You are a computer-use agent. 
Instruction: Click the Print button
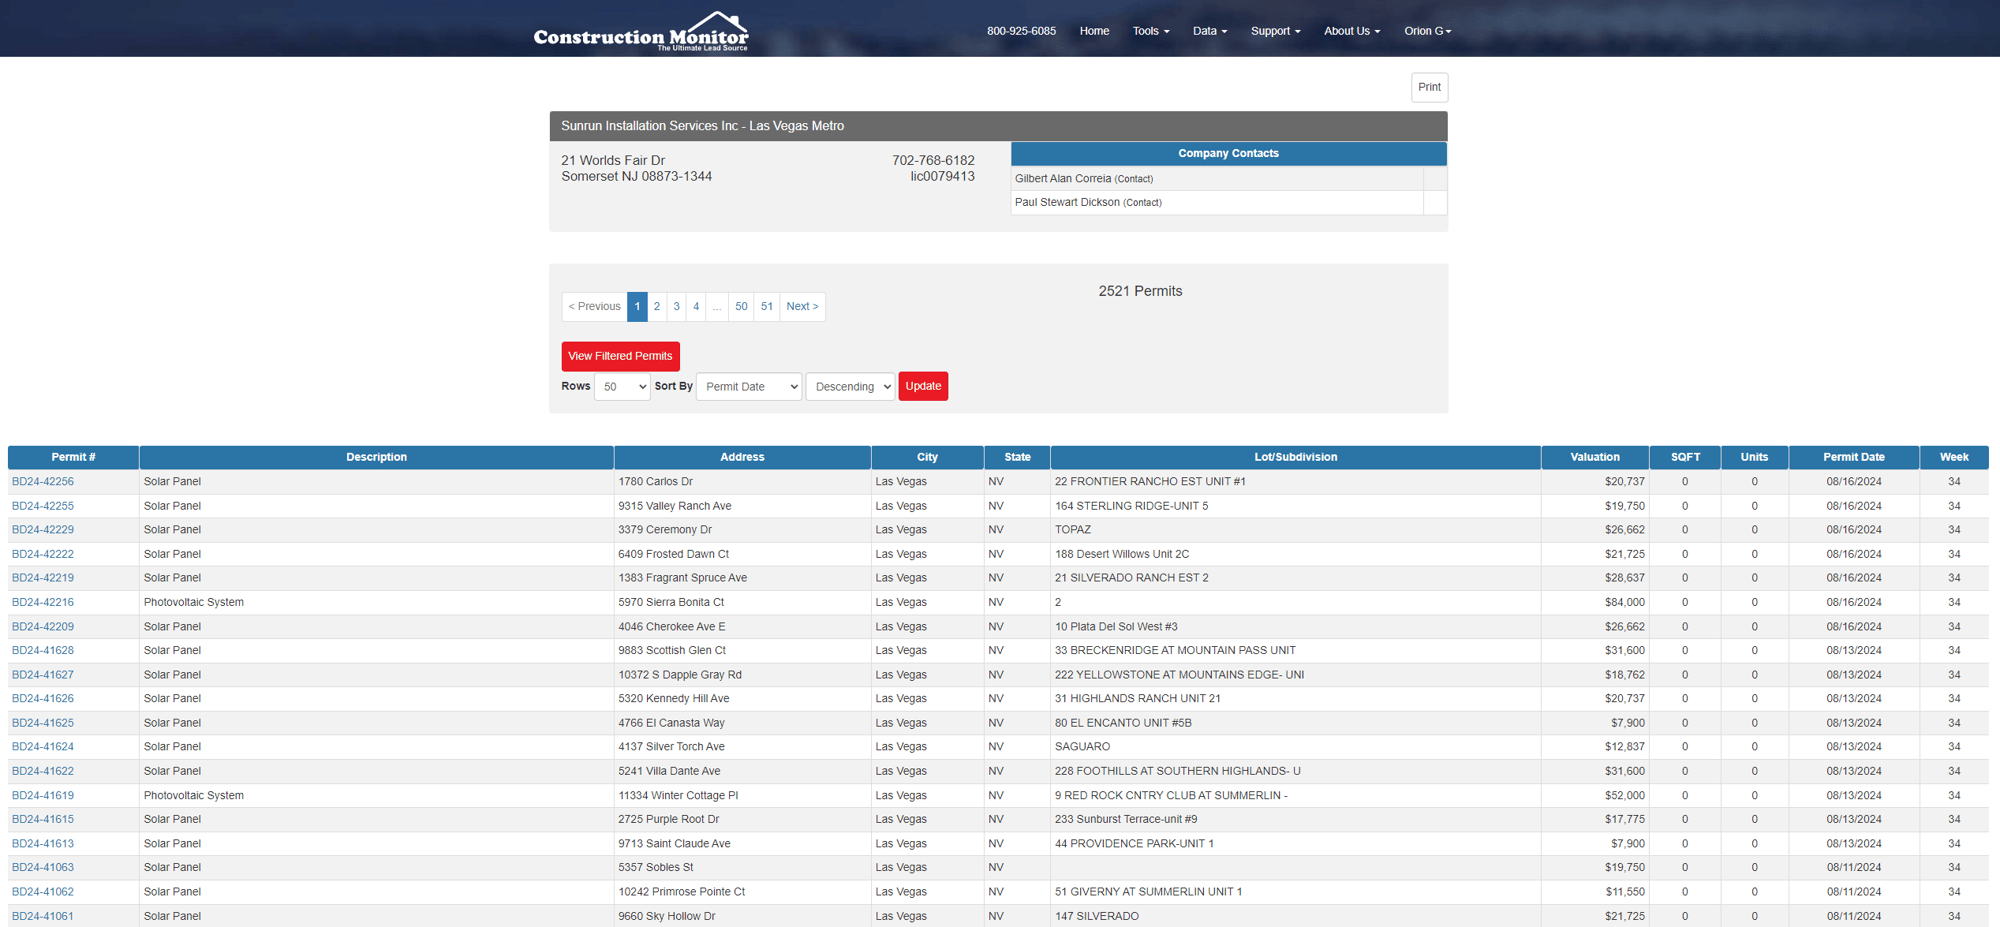click(1429, 87)
